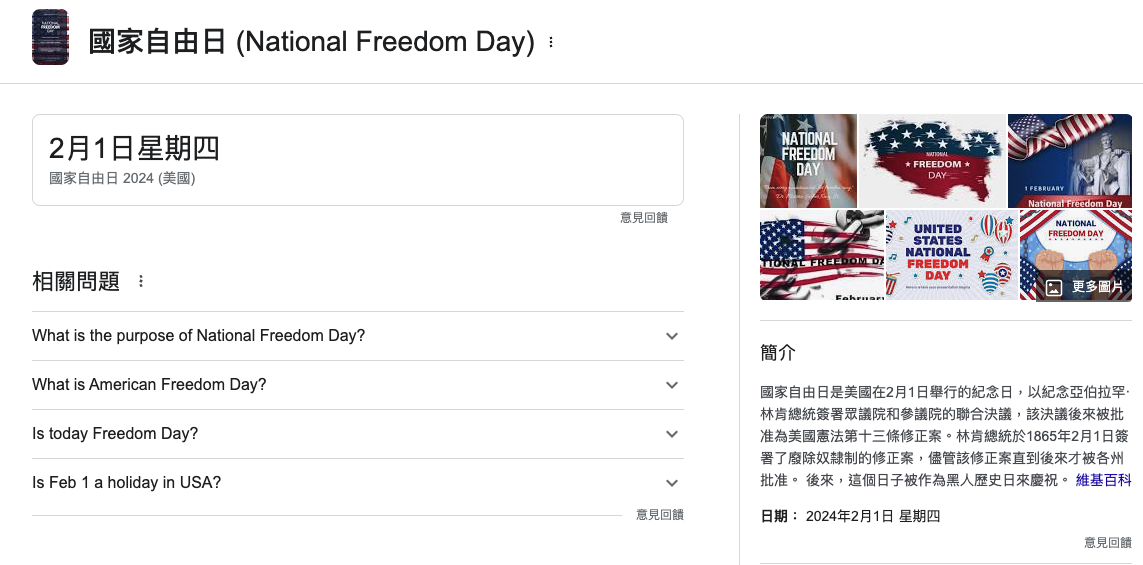Viewport: 1143px width, 565px height.
Task: Open the 維基百科 link
Action: click(1104, 480)
